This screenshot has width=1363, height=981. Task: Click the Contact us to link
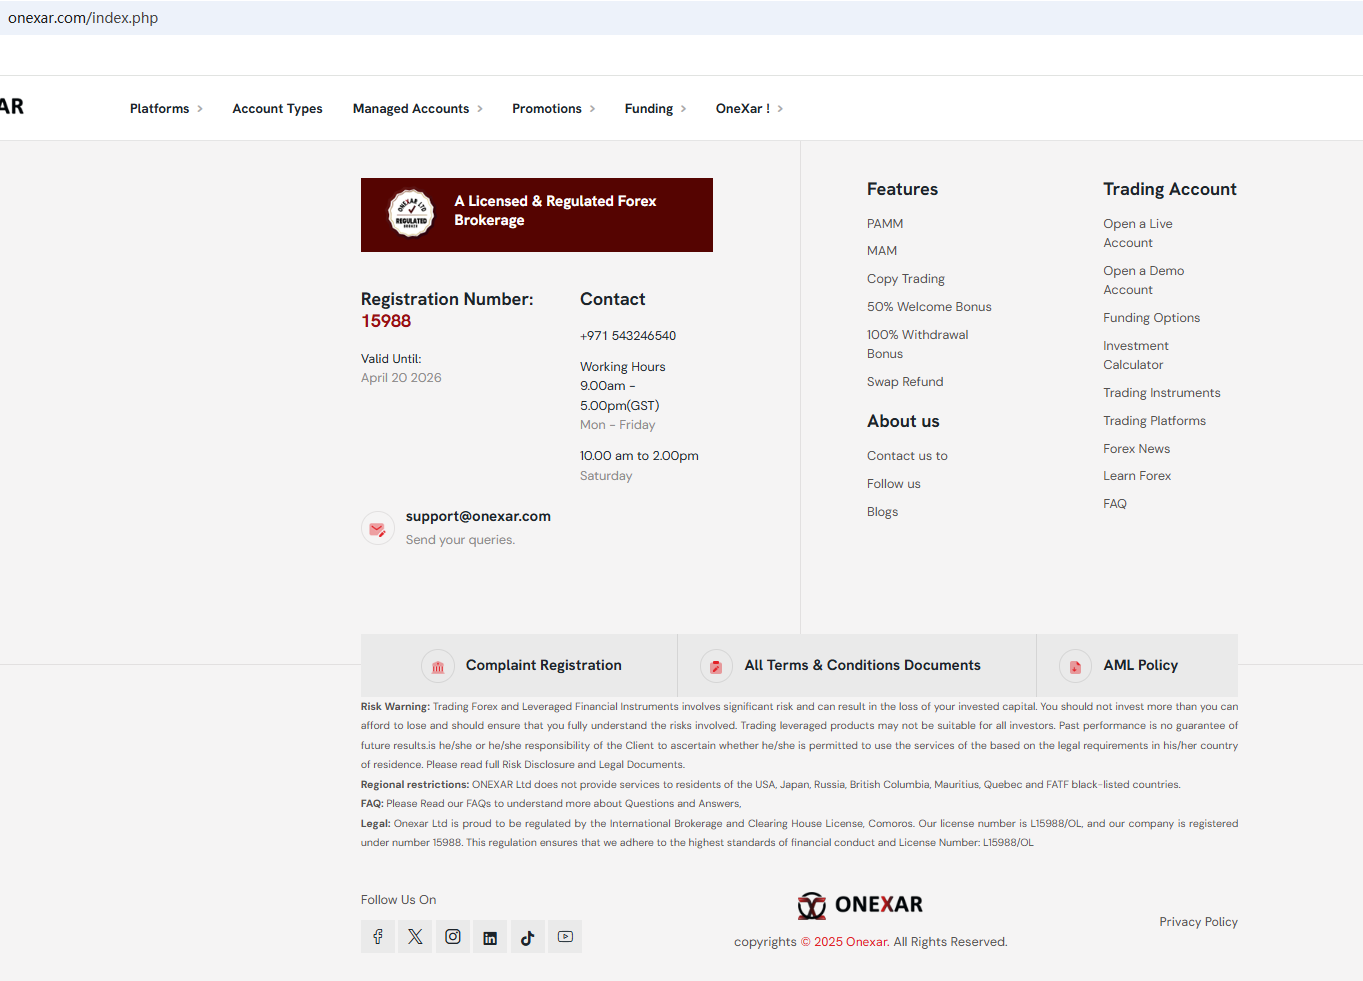point(907,456)
